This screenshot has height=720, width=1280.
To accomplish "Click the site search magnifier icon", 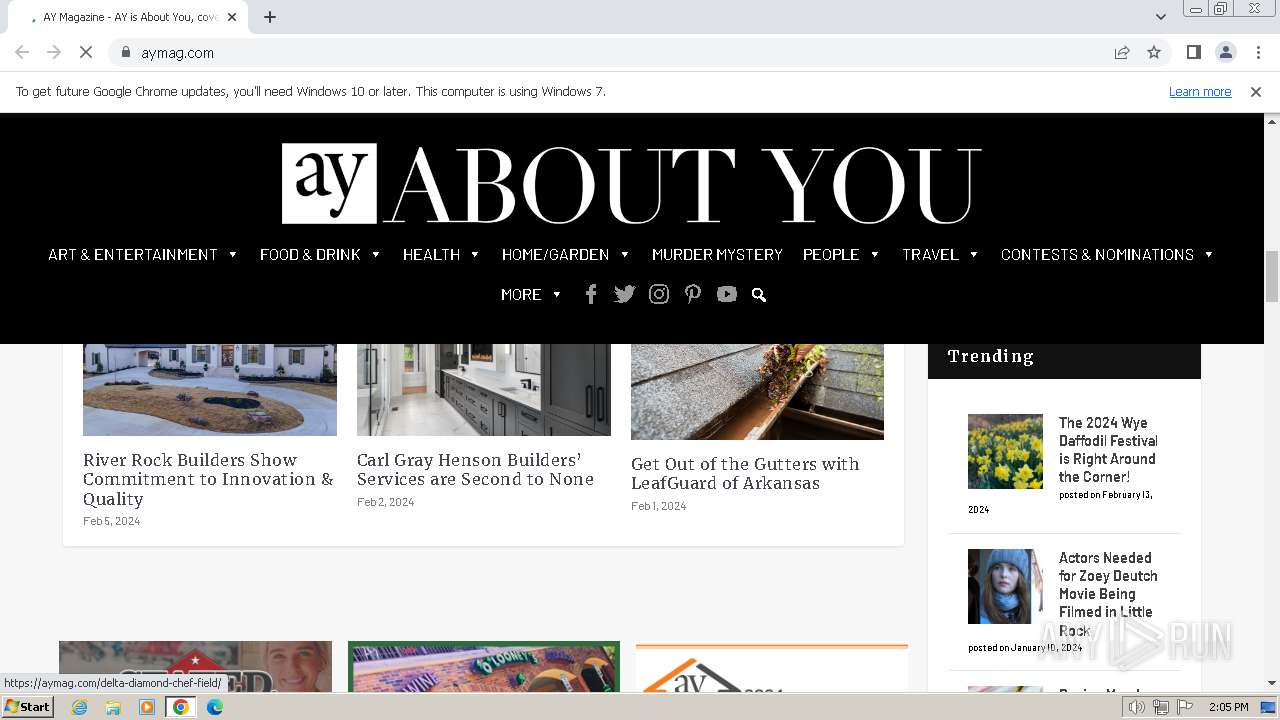I will point(759,295).
